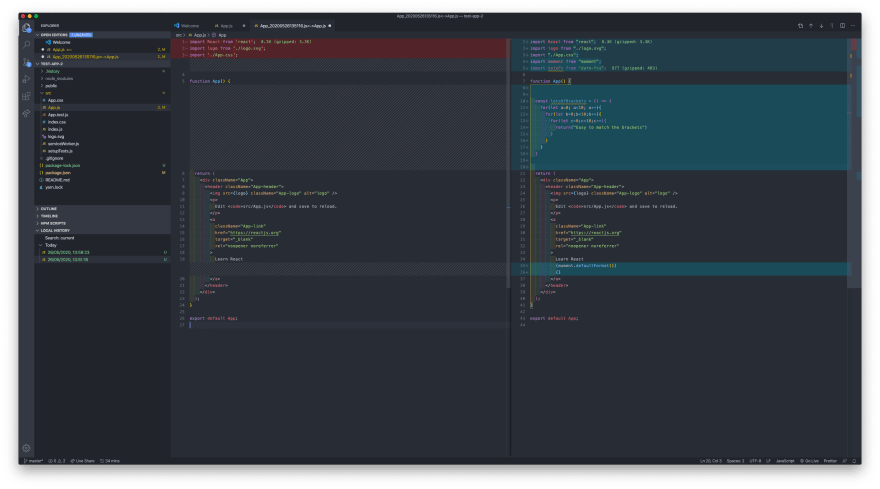Open the Search view in the activity bar

tap(26, 44)
